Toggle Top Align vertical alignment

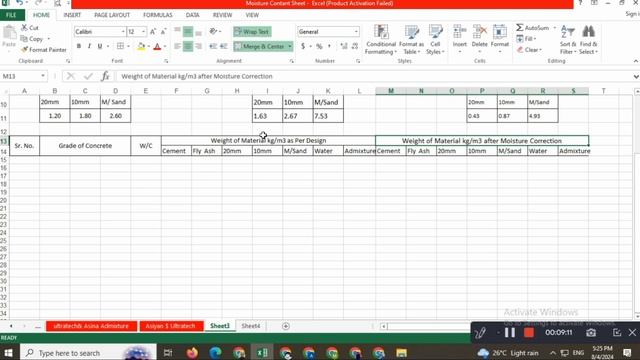[177, 31]
